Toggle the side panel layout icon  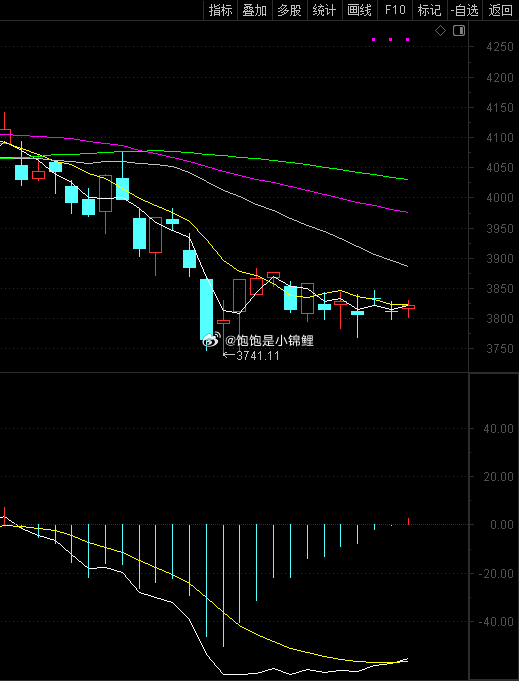tap(459, 31)
